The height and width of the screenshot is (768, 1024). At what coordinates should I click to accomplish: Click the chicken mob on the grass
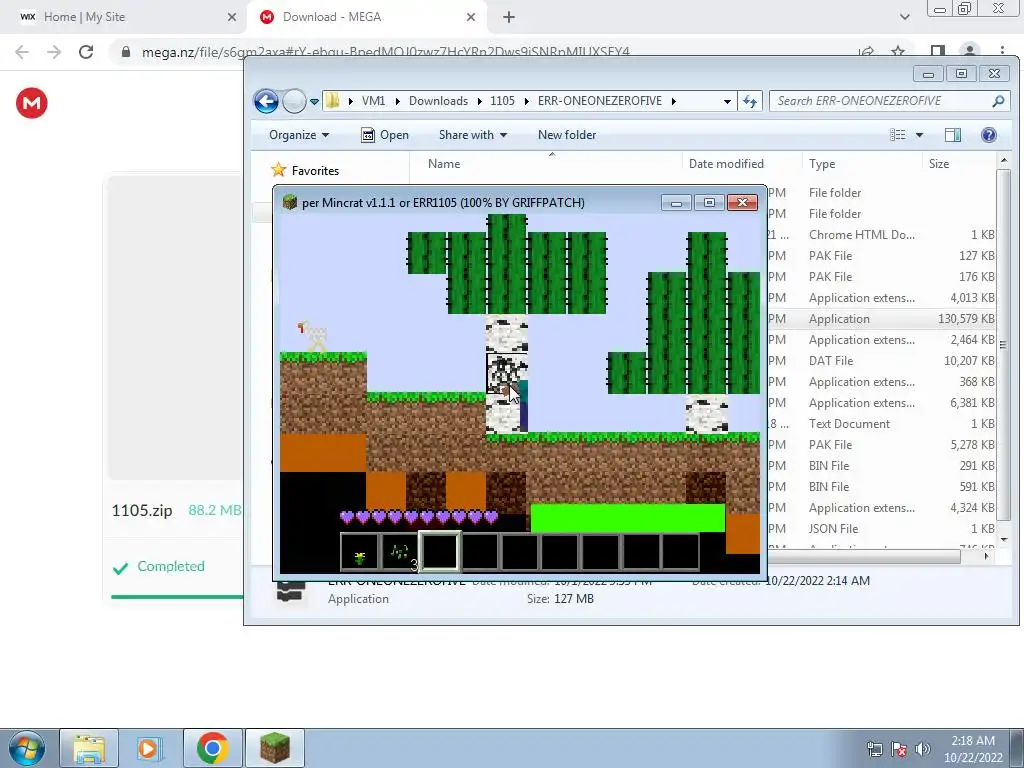coord(313,337)
